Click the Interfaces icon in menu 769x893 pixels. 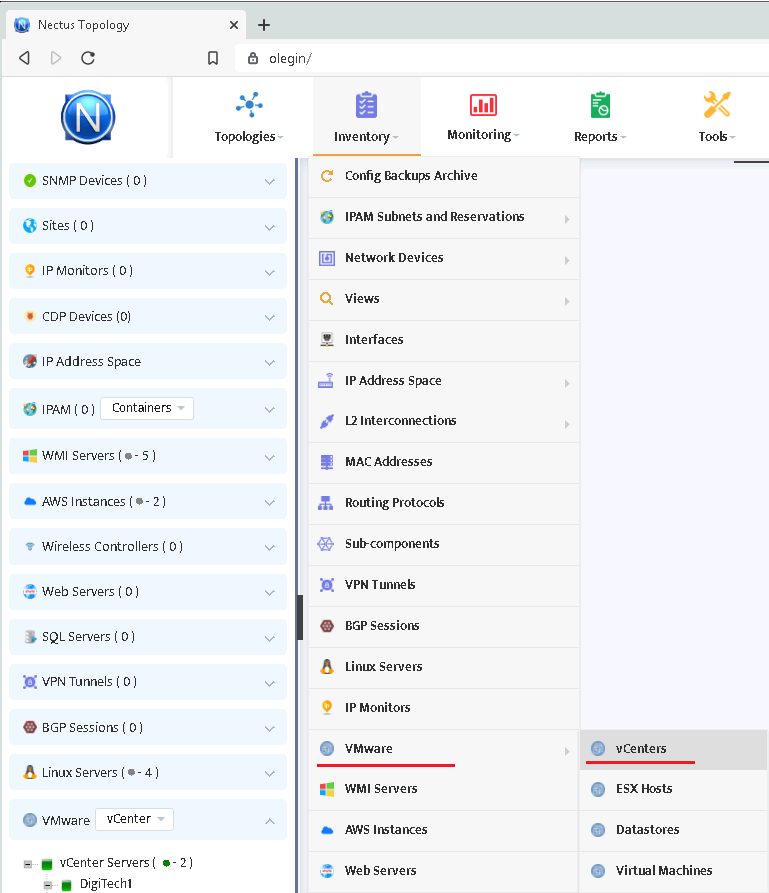point(327,340)
